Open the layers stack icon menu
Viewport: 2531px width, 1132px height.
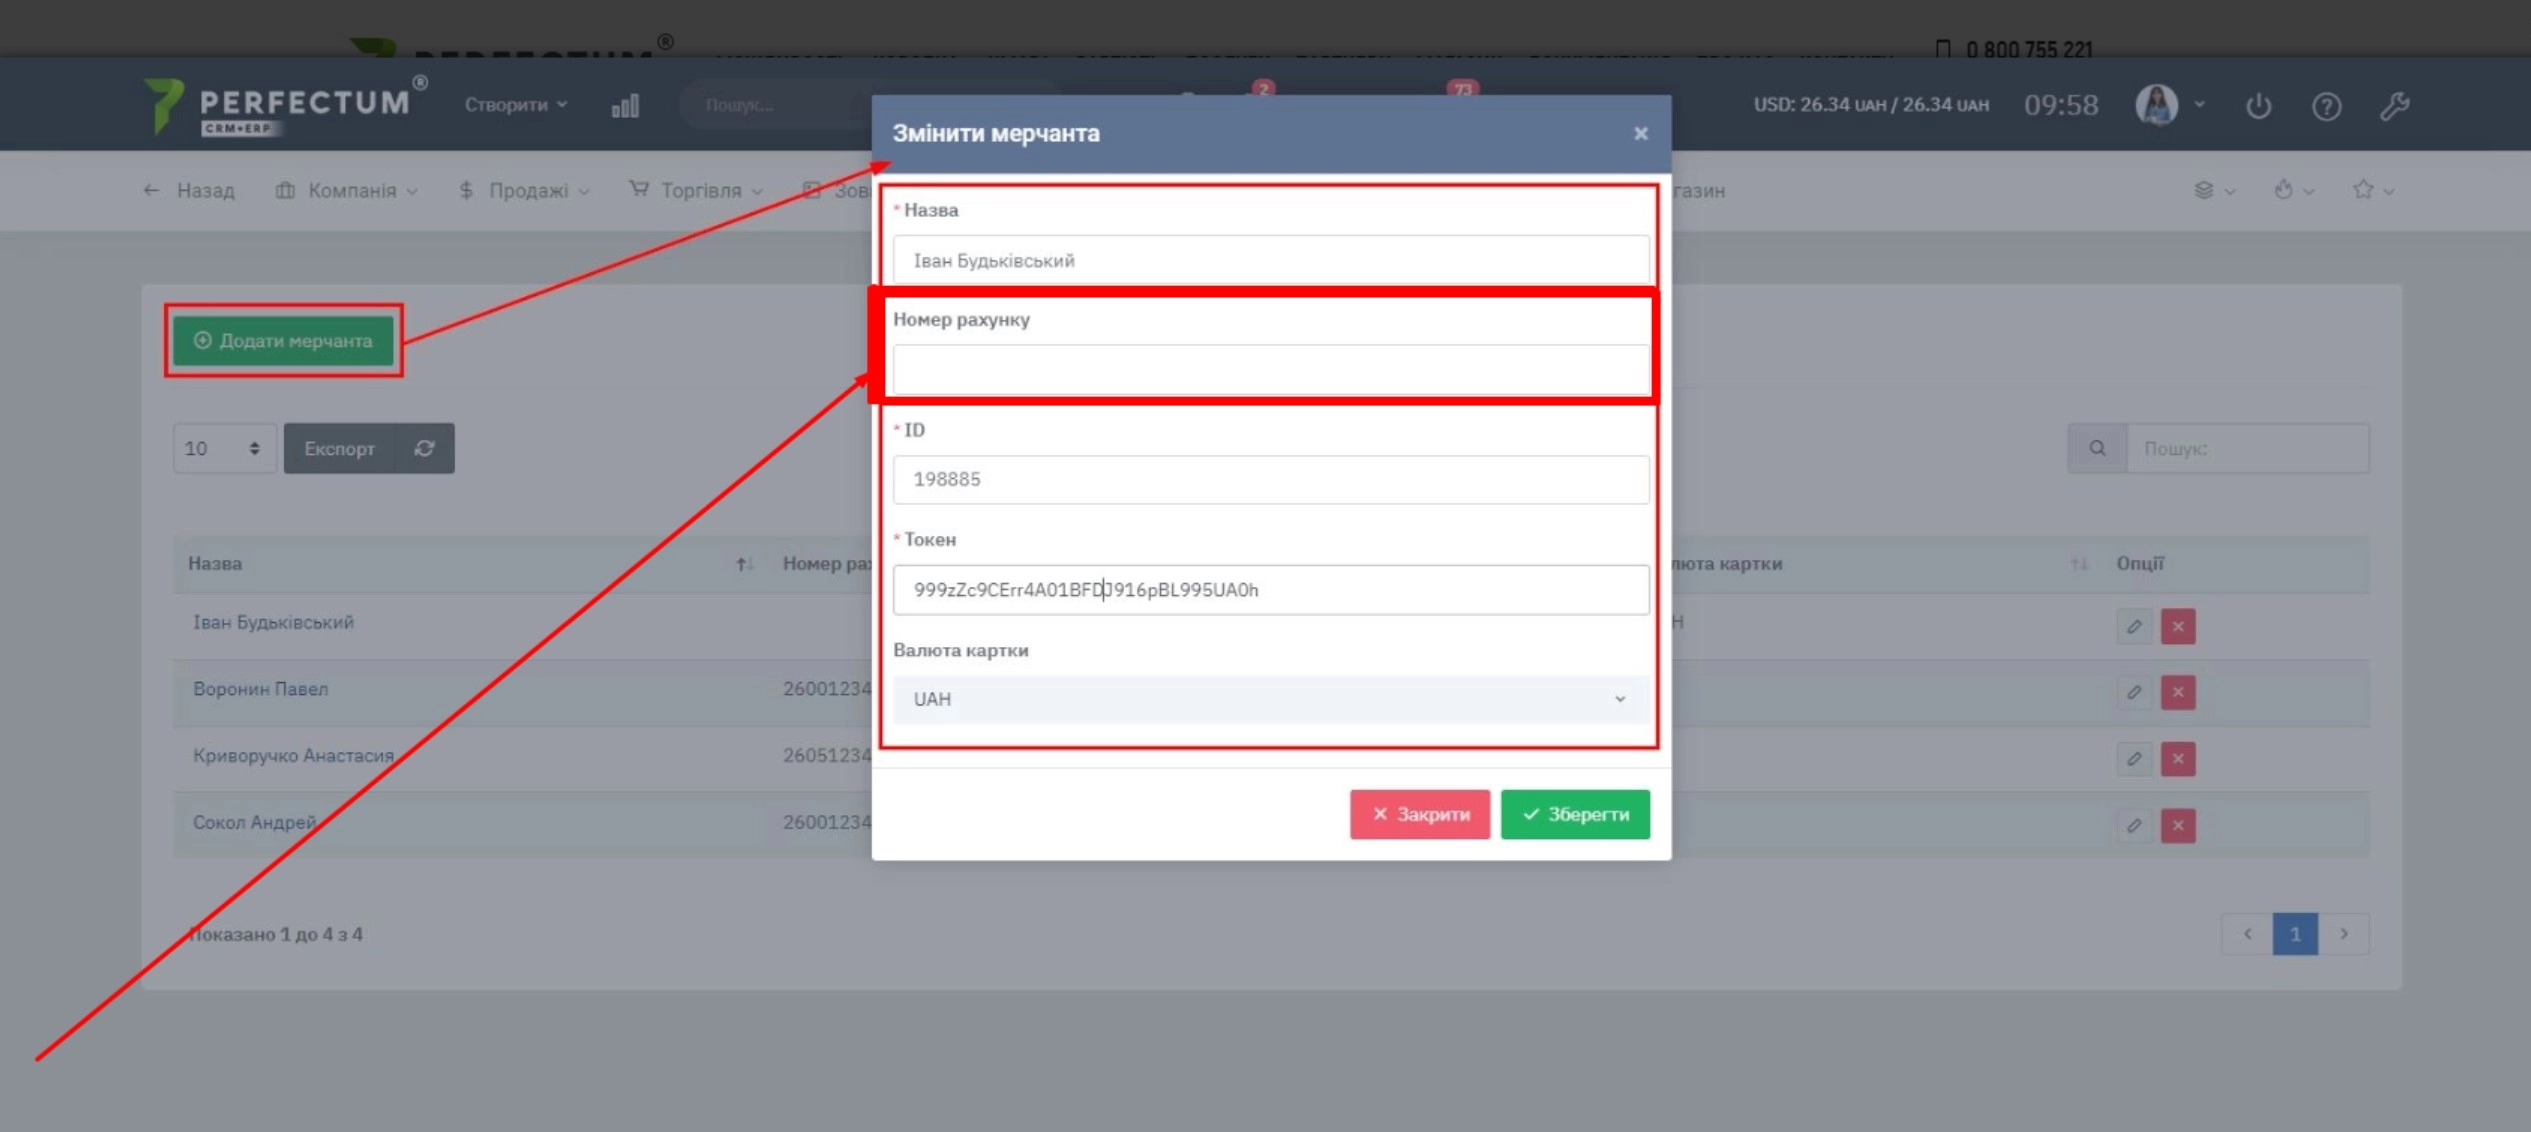[2204, 190]
